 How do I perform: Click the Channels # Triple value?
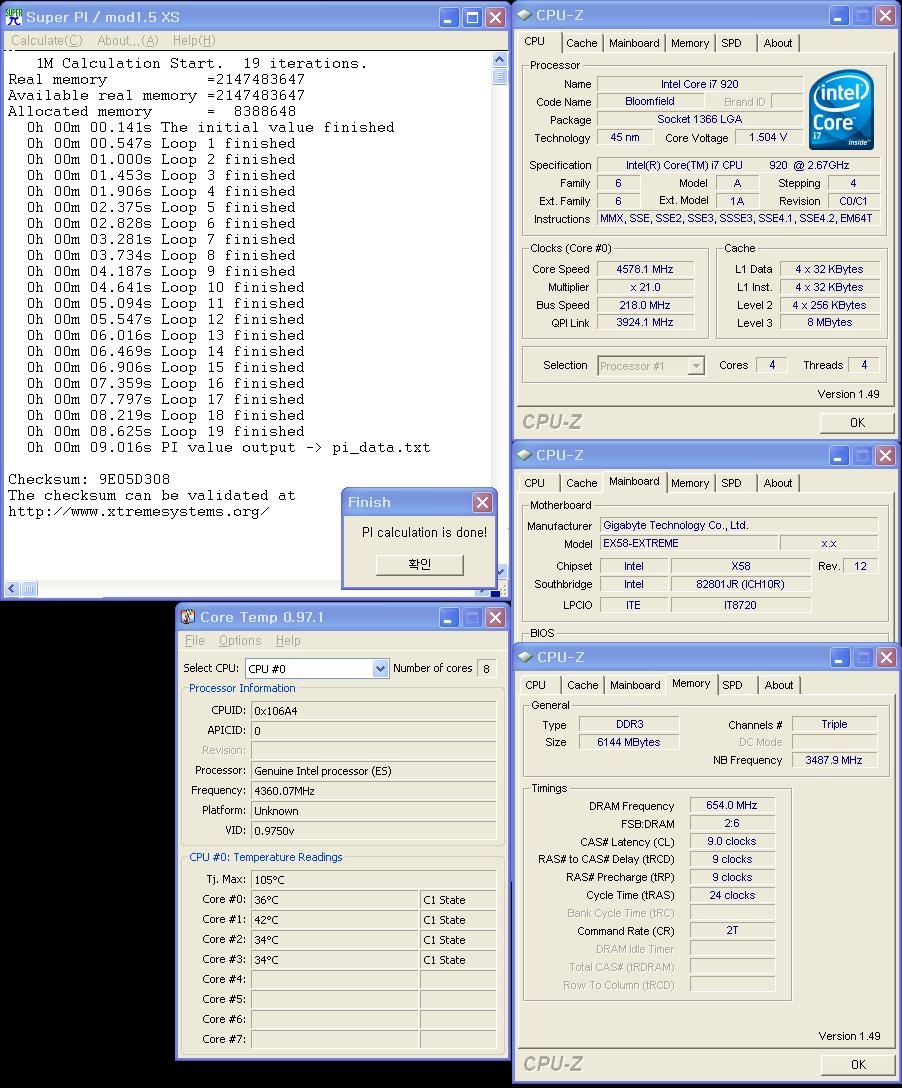tap(834, 724)
